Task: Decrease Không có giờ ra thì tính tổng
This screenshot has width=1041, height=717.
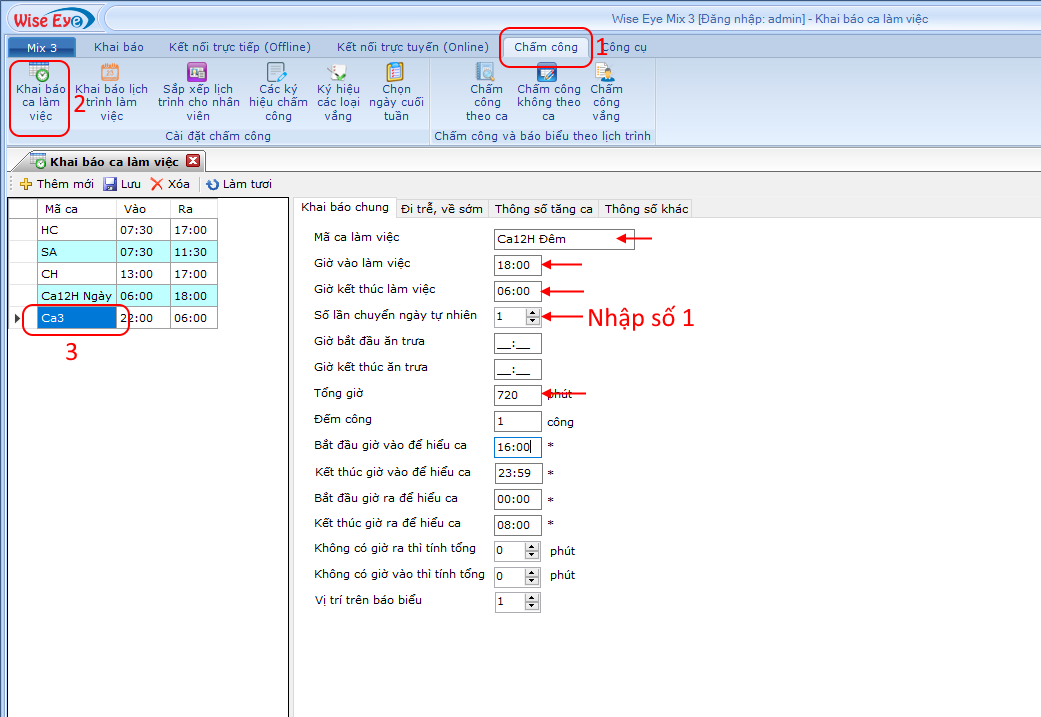Action: [x=533, y=554]
